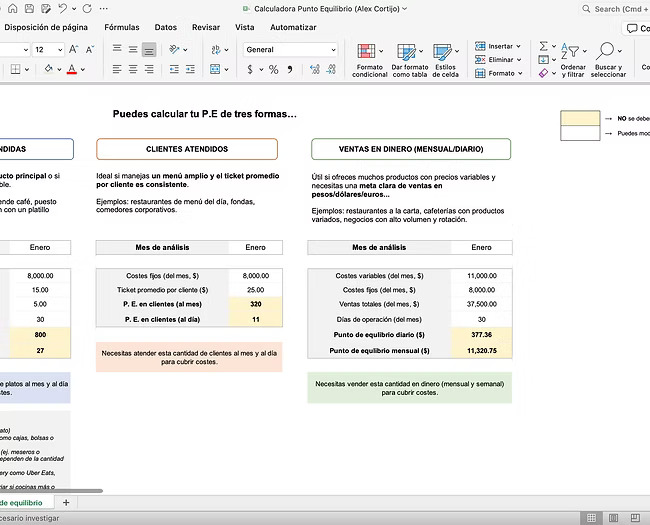Viewport: 650px width, 525px height.
Task: Switch to the Revisar tab
Action: coord(206,27)
